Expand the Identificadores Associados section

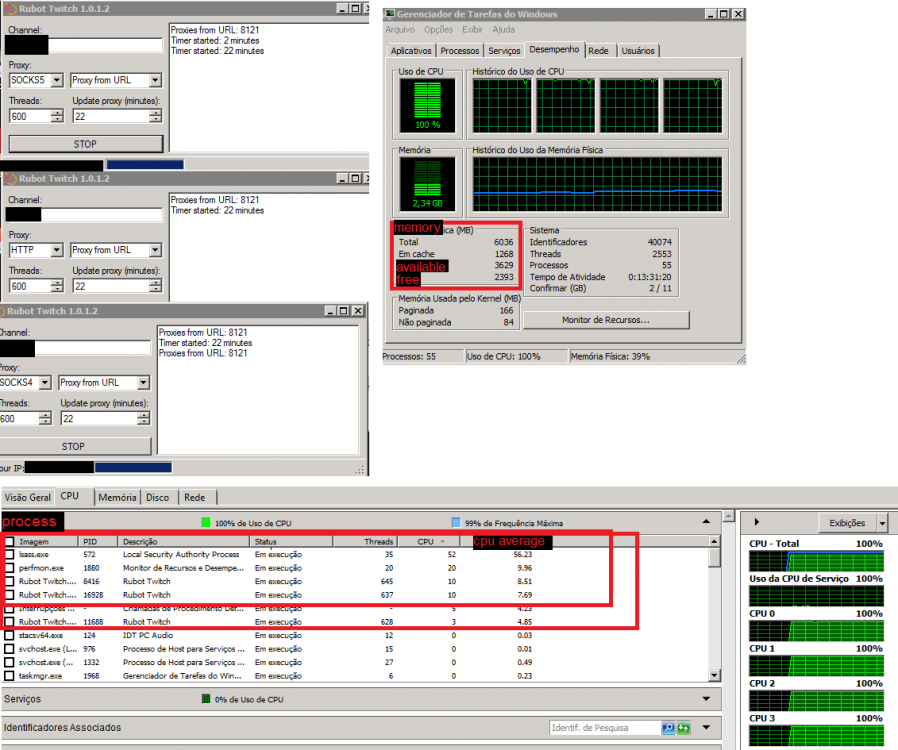707,728
